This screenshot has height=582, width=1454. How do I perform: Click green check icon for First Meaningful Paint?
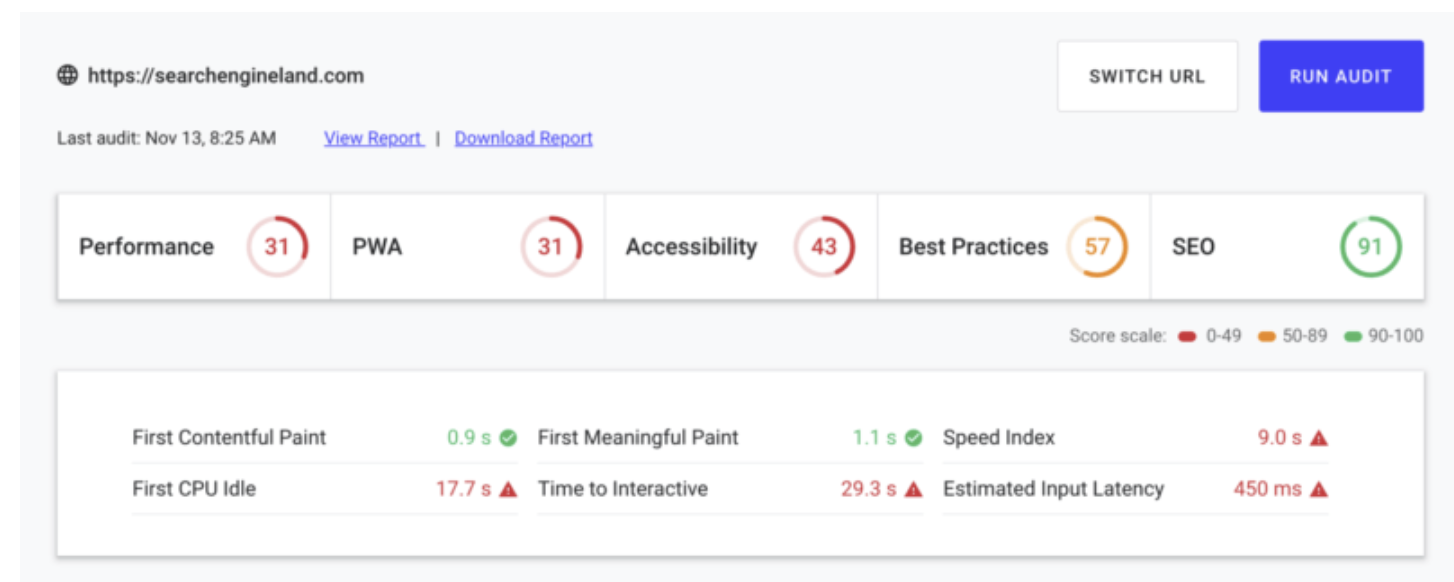coord(913,437)
